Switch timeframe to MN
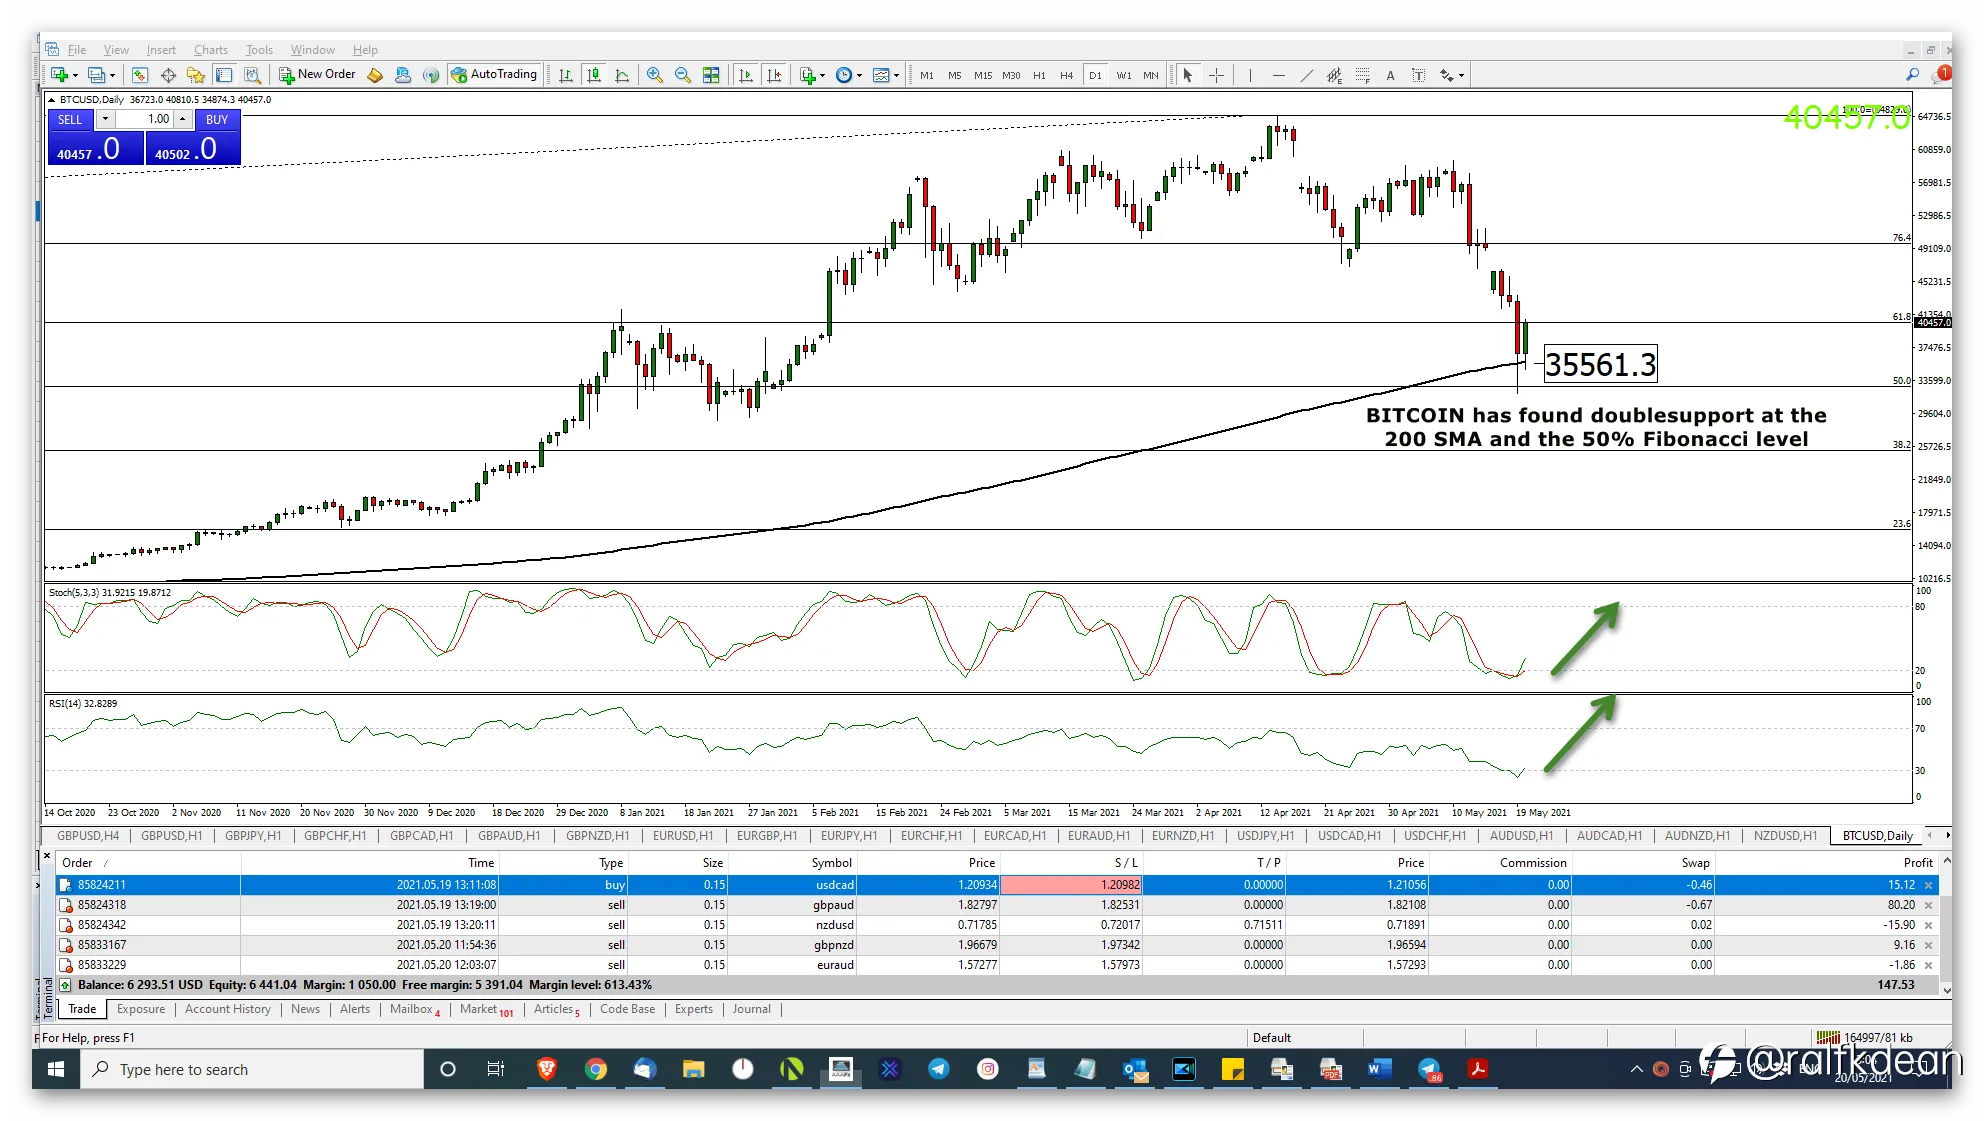The height and width of the screenshot is (1121, 1984). pyautogui.click(x=1151, y=75)
